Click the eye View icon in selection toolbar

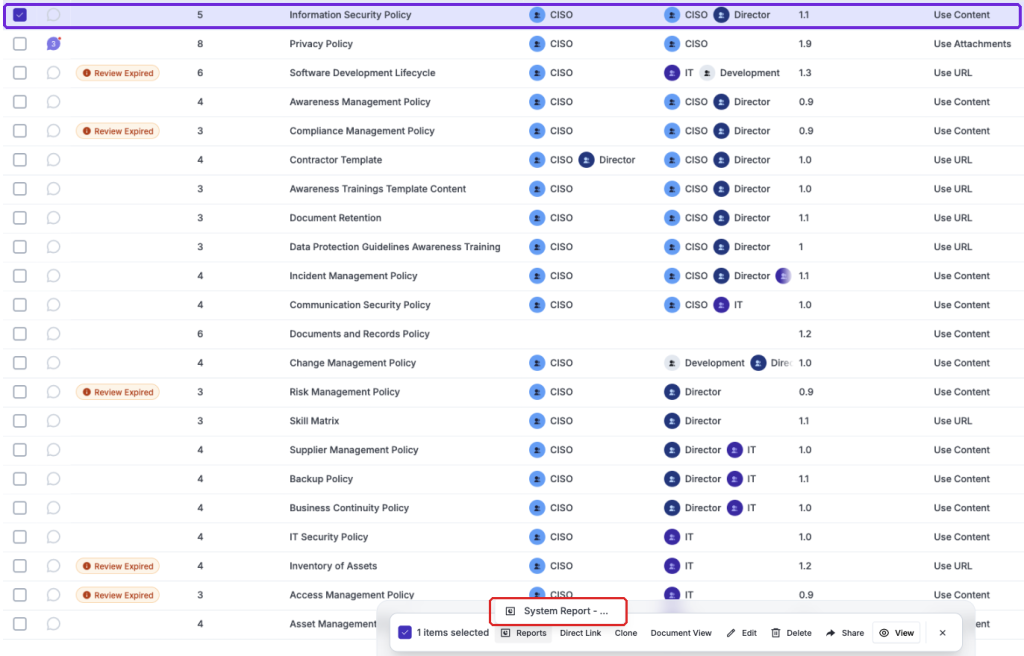coord(884,632)
